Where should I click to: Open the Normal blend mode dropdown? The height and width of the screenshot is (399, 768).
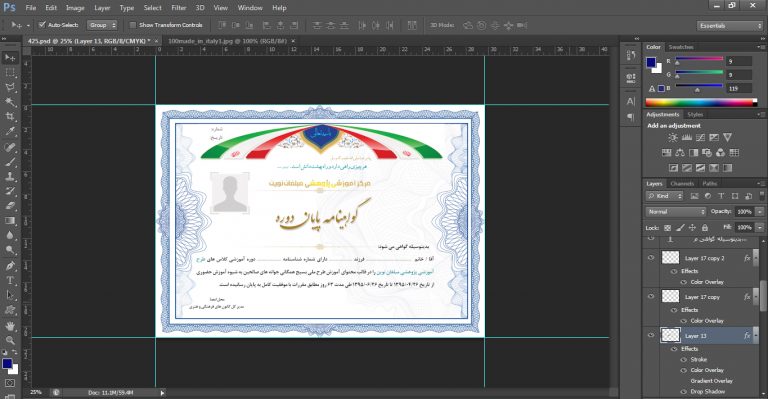(675, 212)
